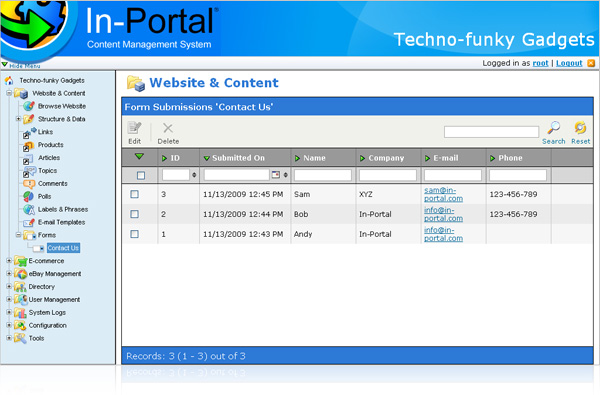Click the Techno-funky Gadgets home icon

pyautogui.click(x=9, y=80)
